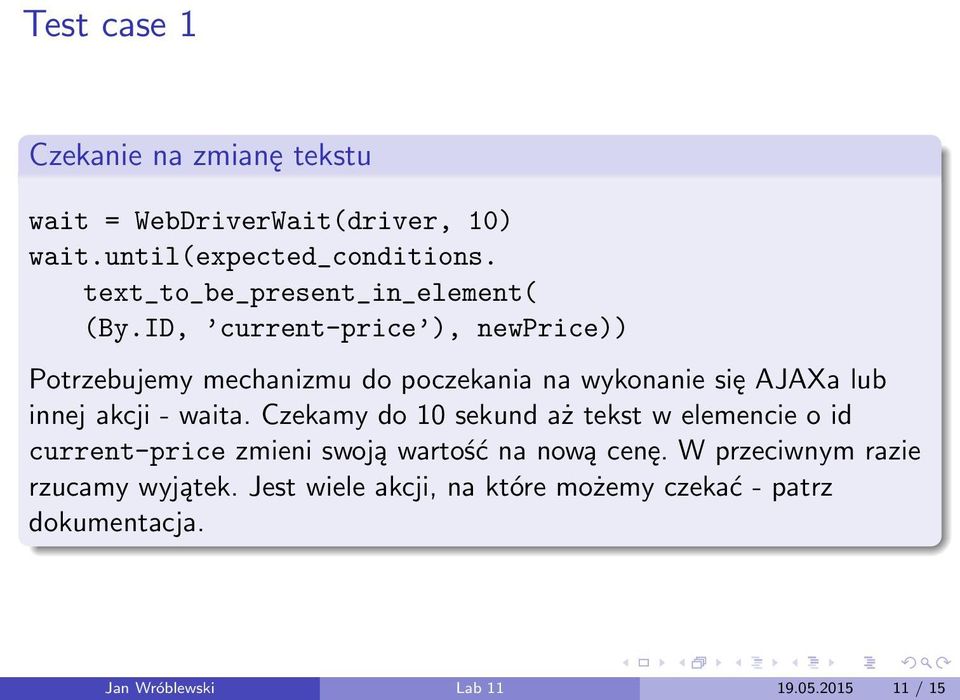960x700 pixels.
Task: Jump to next subsection arrow
Action: coord(775,663)
